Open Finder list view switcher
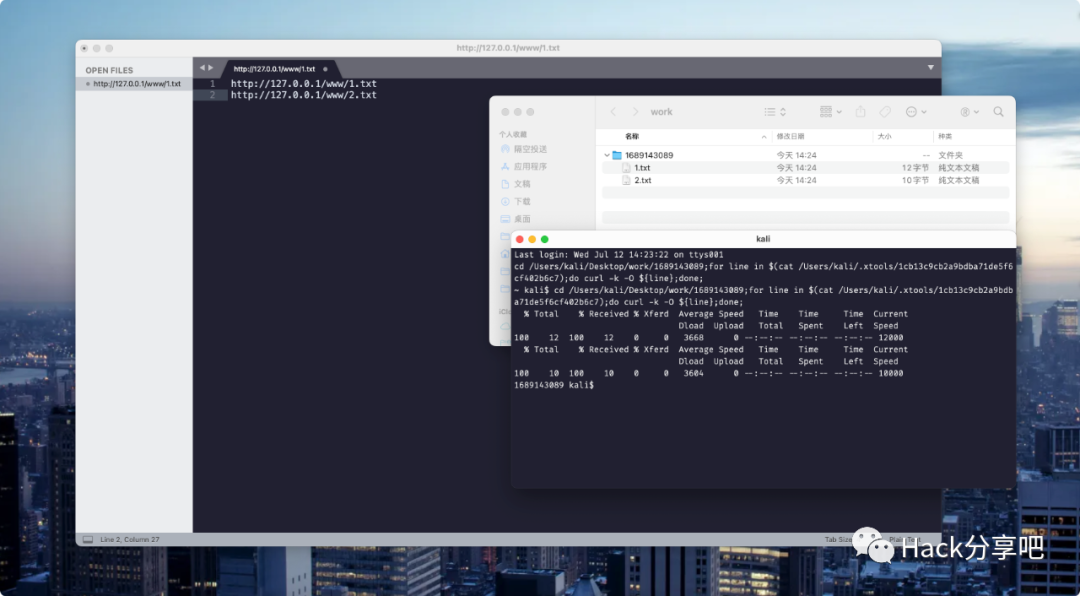 click(x=775, y=112)
